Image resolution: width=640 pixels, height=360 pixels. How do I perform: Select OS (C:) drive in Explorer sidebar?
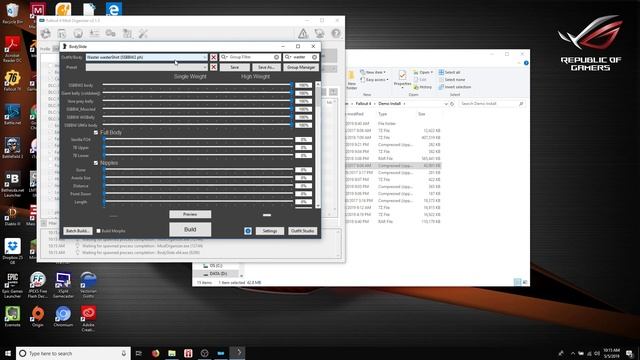click(216, 266)
